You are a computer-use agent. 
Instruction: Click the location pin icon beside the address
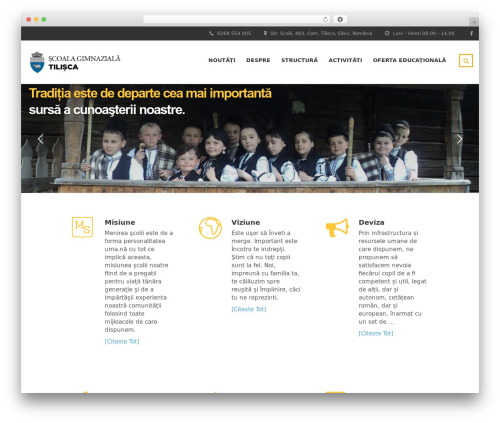265,33
